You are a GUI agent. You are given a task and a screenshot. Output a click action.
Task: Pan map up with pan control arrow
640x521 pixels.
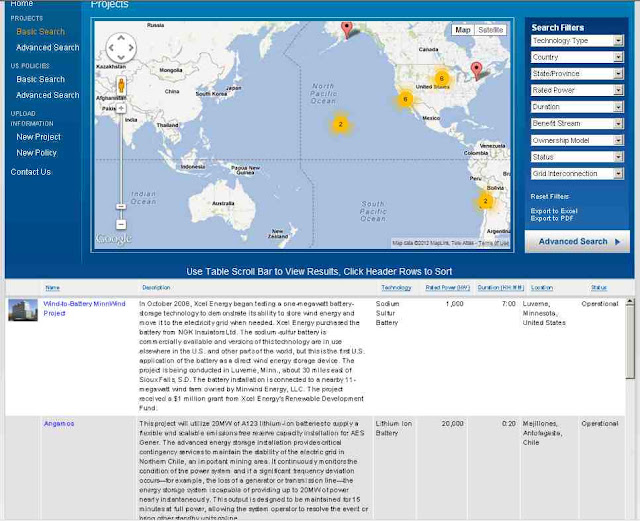coord(121,38)
